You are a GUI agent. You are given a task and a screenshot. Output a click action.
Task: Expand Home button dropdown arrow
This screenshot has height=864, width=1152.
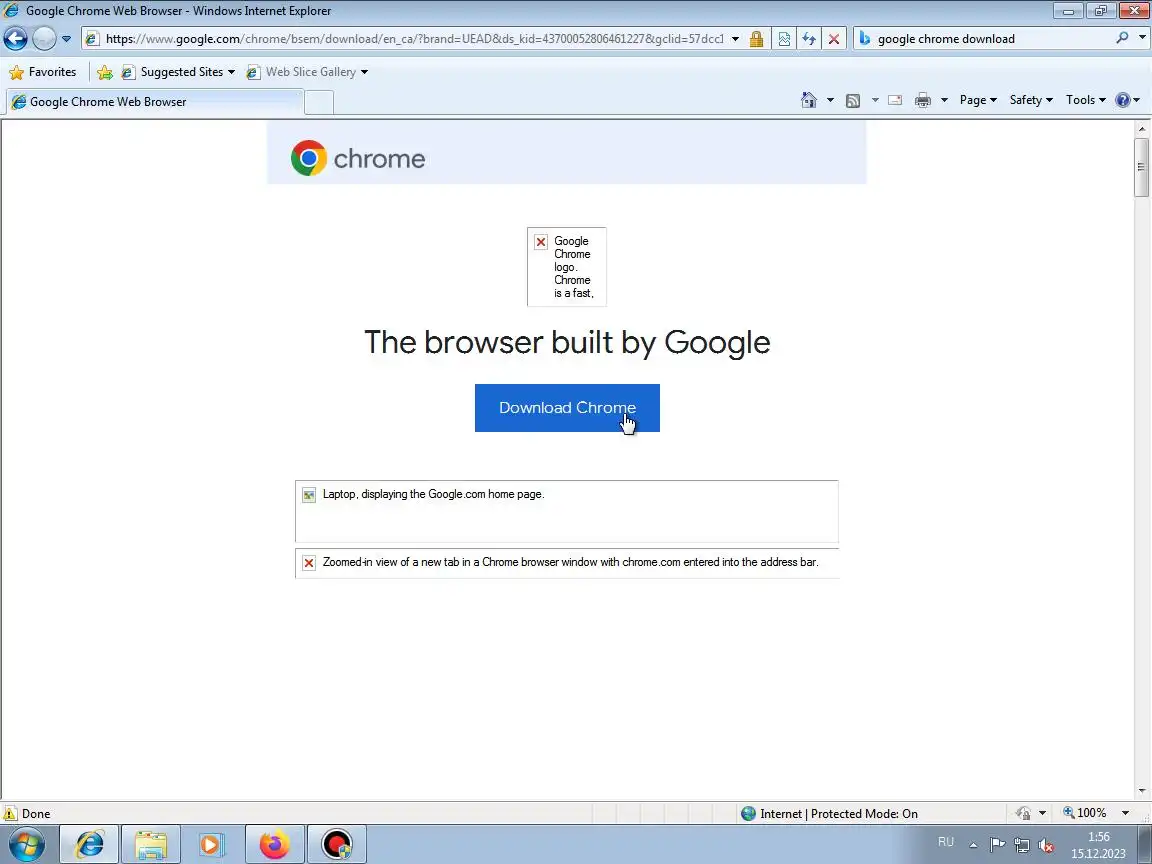click(830, 100)
